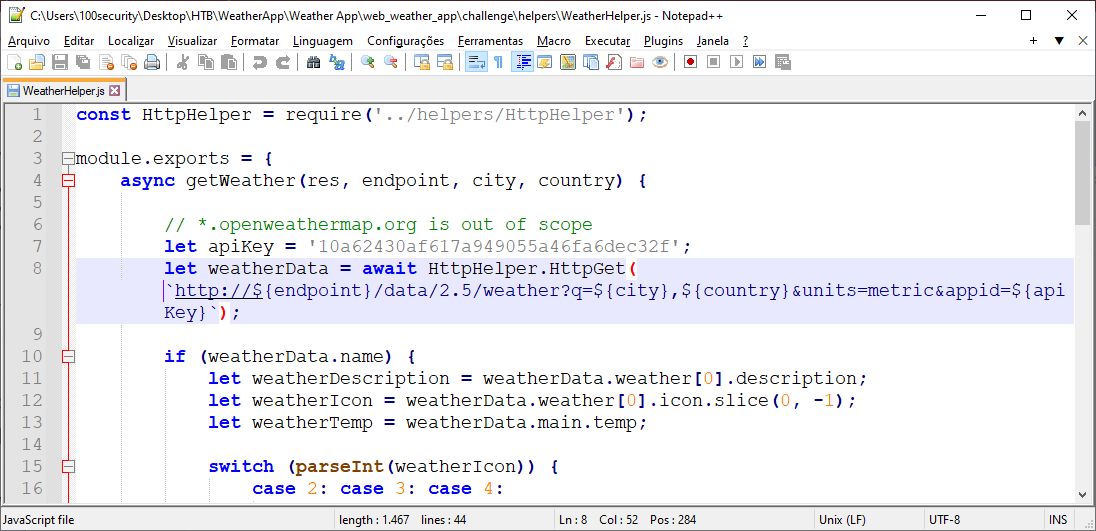Toggle synchronized vertical scrolling icon
The width and height of the screenshot is (1096, 531).
tap(421, 62)
